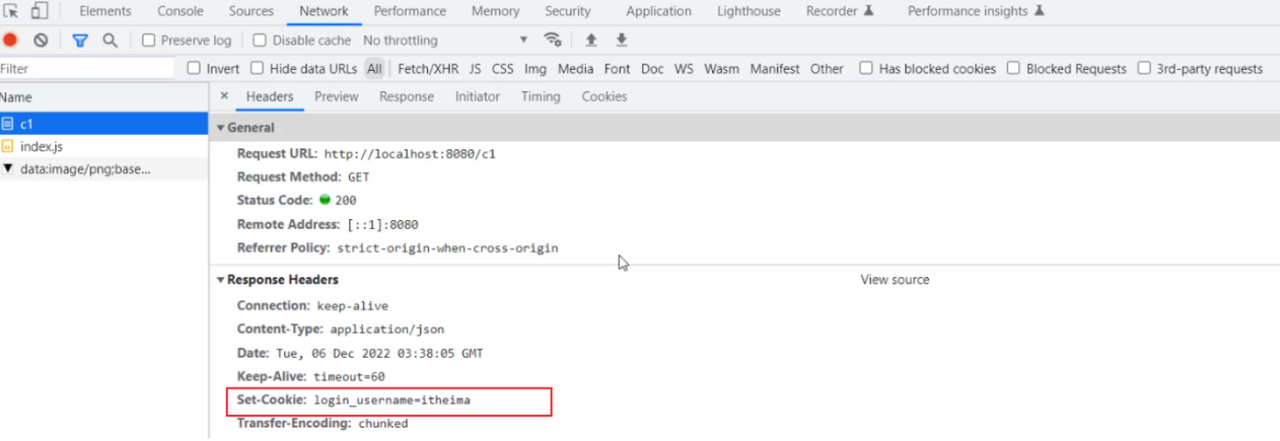Click the Filter text input

click(x=87, y=69)
